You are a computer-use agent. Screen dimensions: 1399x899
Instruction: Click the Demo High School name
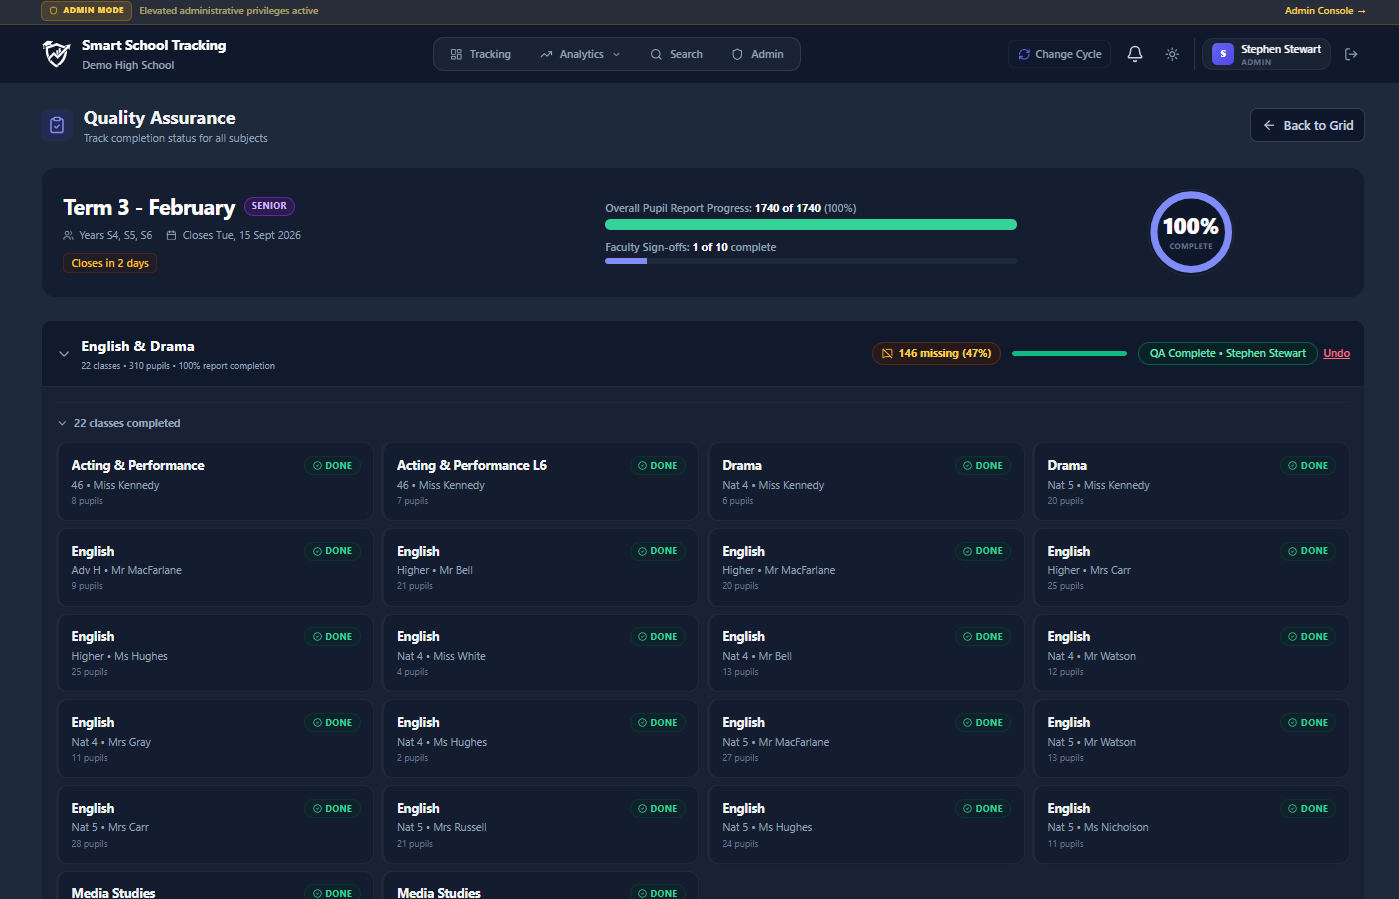(128, 66)
